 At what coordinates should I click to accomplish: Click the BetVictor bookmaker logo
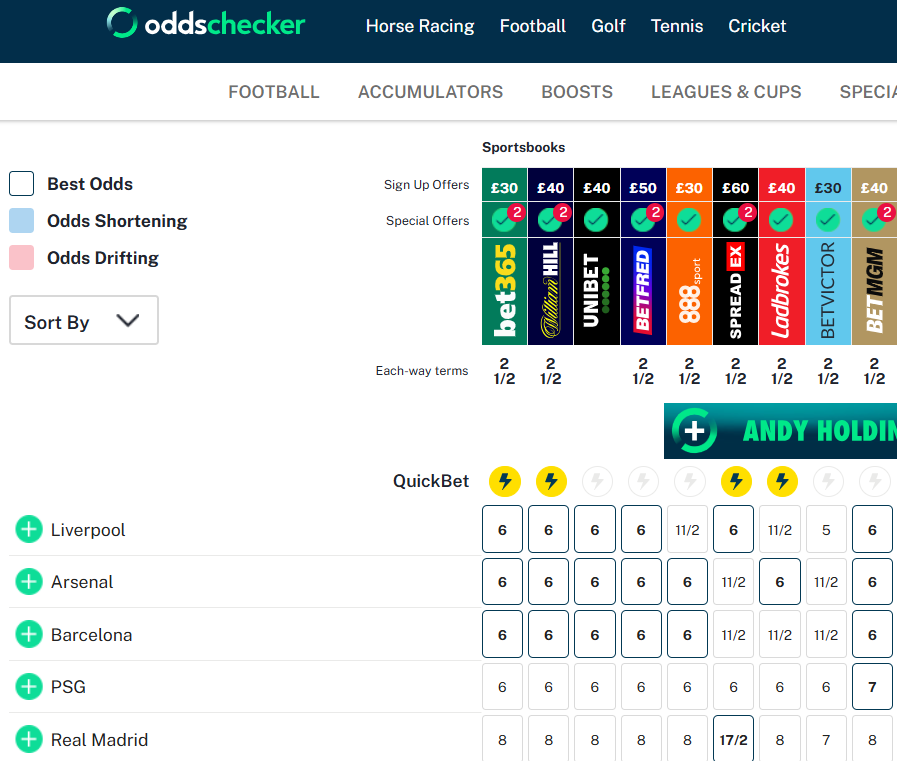pos(828,291)
